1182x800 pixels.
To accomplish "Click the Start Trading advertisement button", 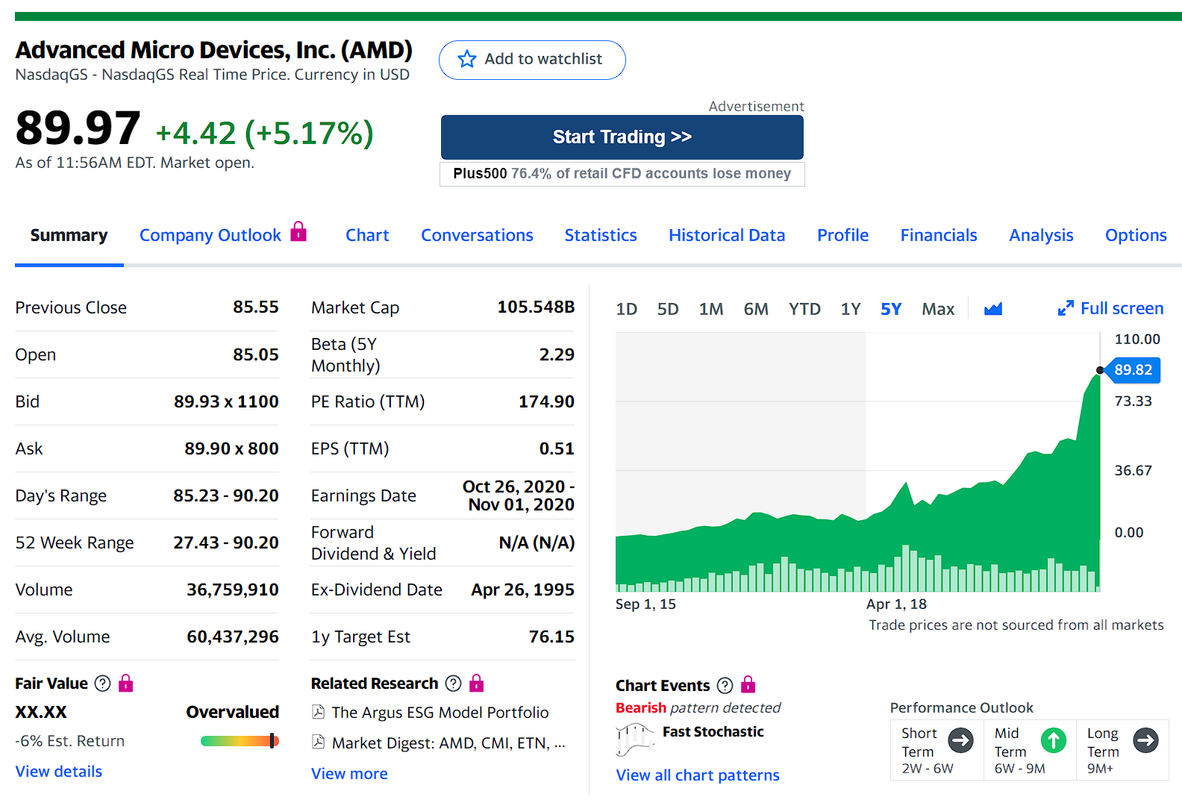I will pyautogui.click(x=622, y=136).
